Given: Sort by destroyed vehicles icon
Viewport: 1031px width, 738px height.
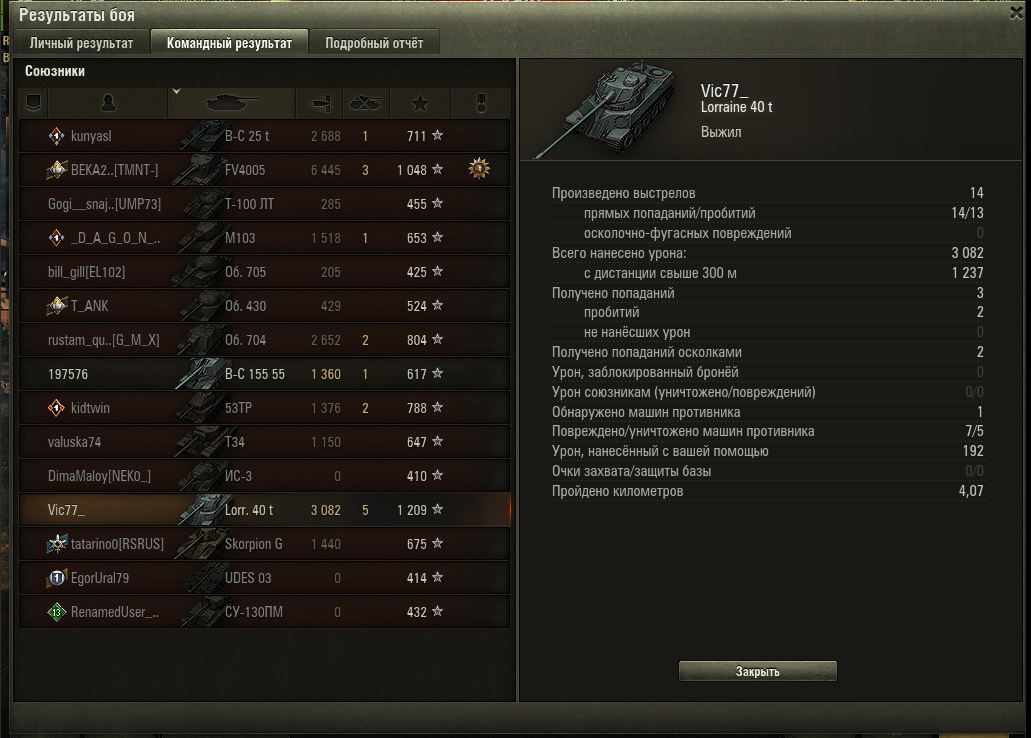Looking at the screenshot, I should 366,103.
